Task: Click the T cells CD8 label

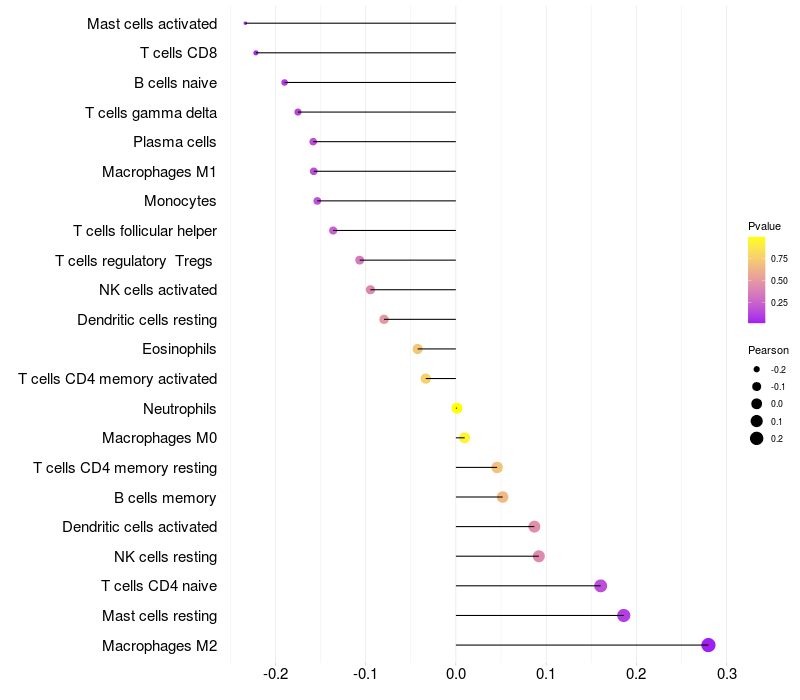Action: pos(179,53)
